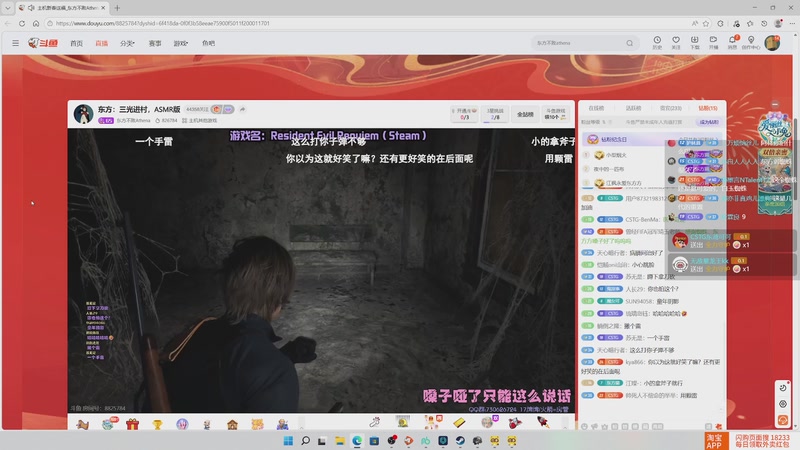Open the 斗鱼游戏 widget in header
800x450 pixels.
[x=555, y=114]
